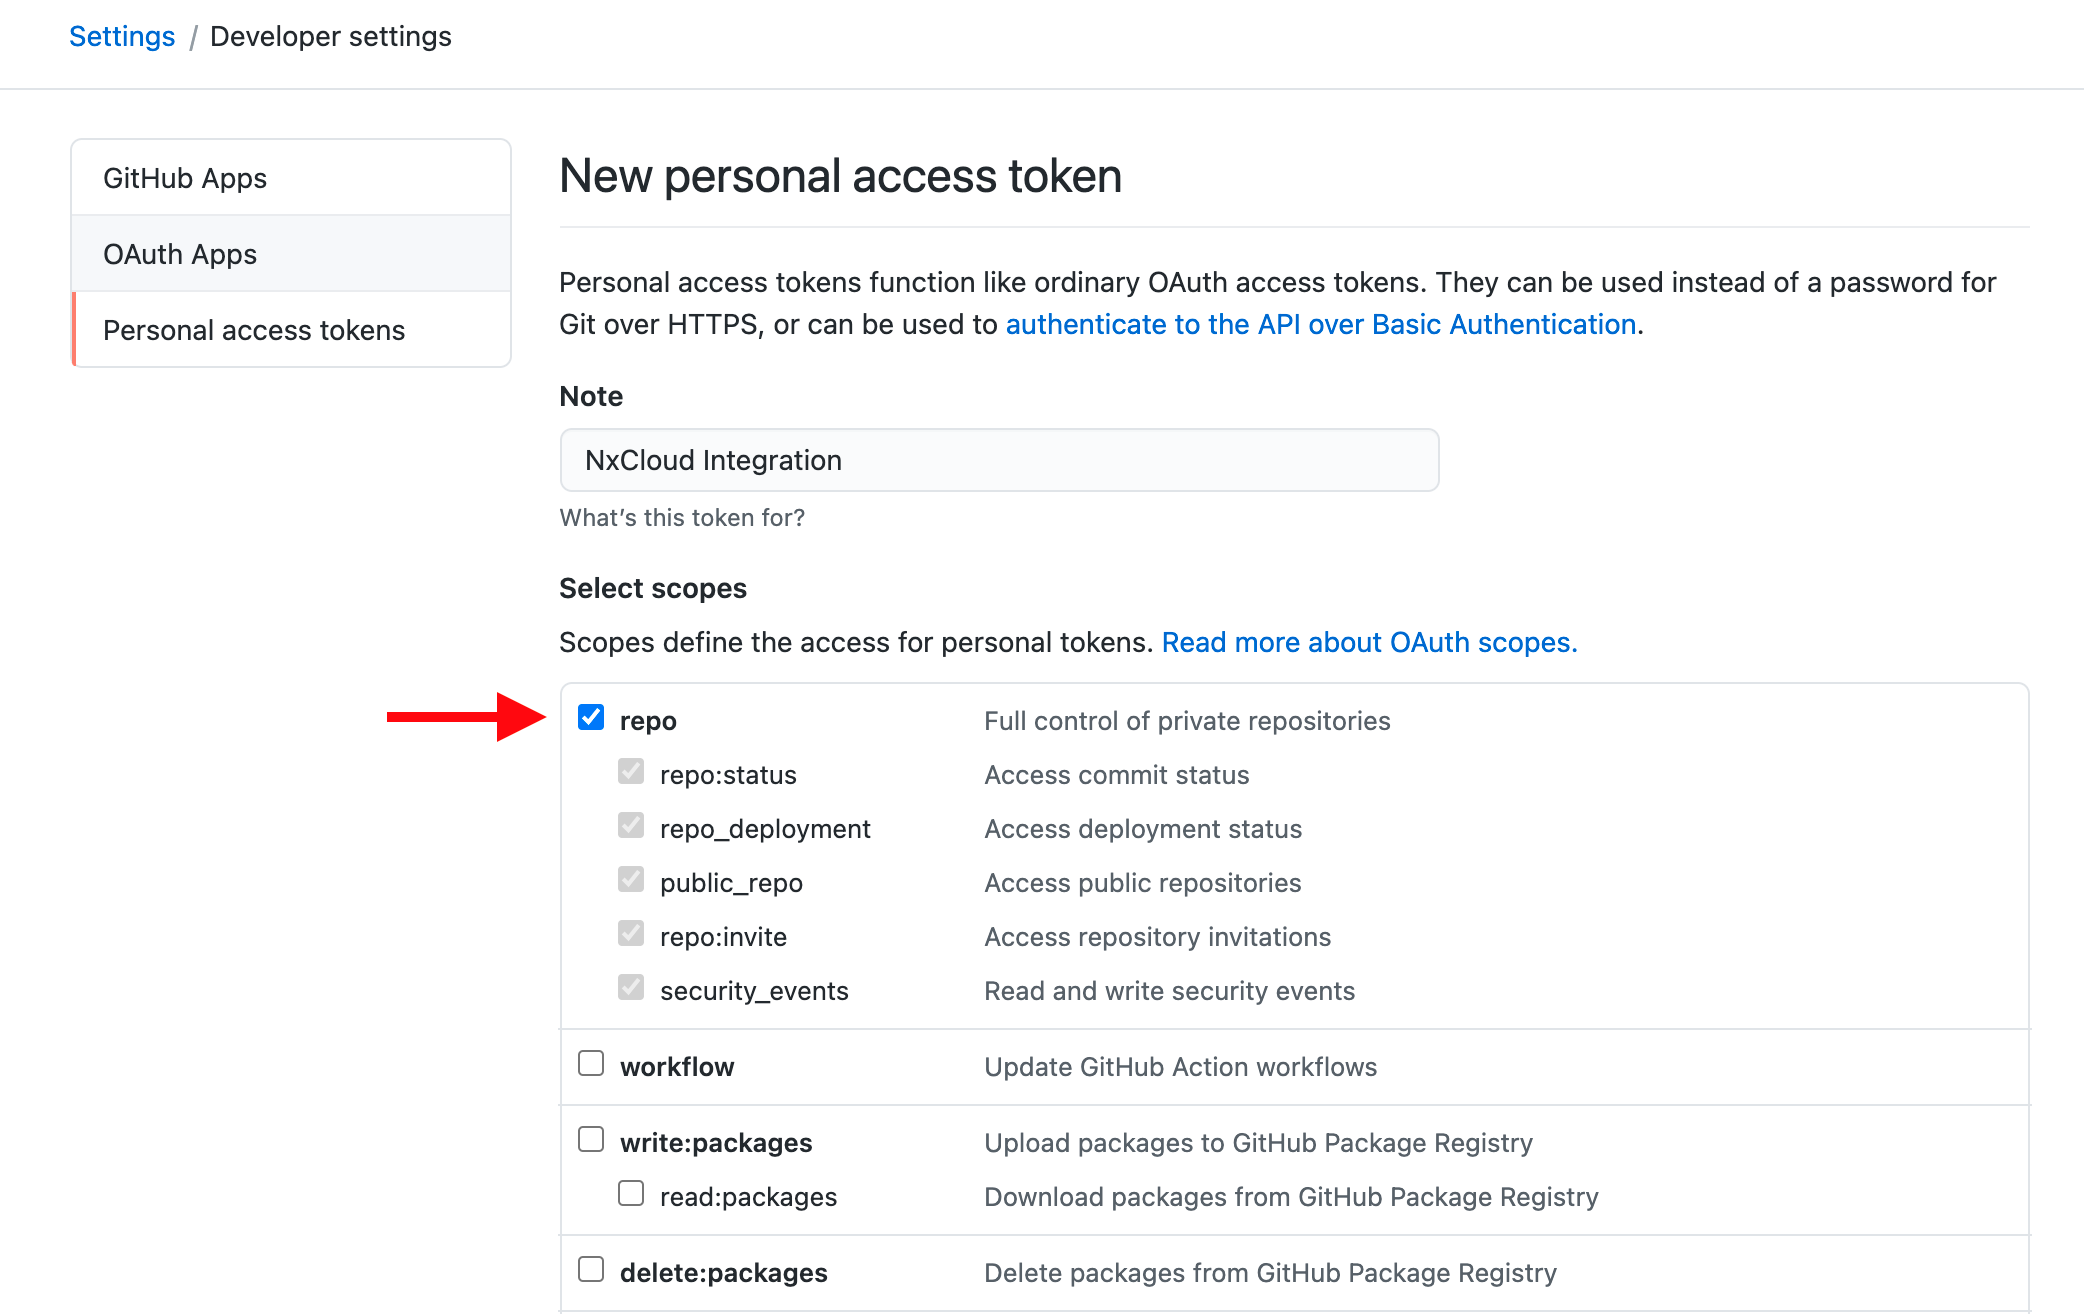Open Personal access tokens section
2084x1314 pixels.
click(x=254, y=329)
